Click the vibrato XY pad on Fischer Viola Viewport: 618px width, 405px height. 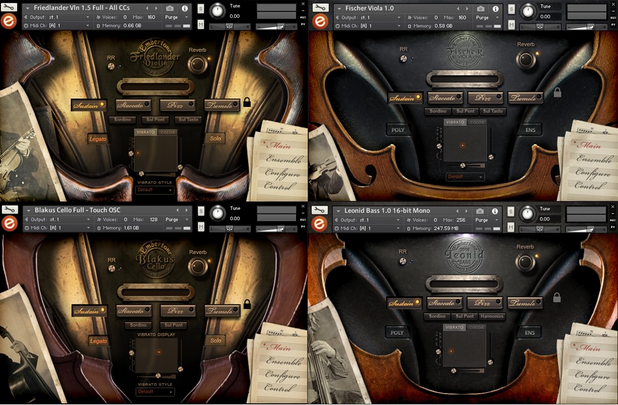click(465, 143)
